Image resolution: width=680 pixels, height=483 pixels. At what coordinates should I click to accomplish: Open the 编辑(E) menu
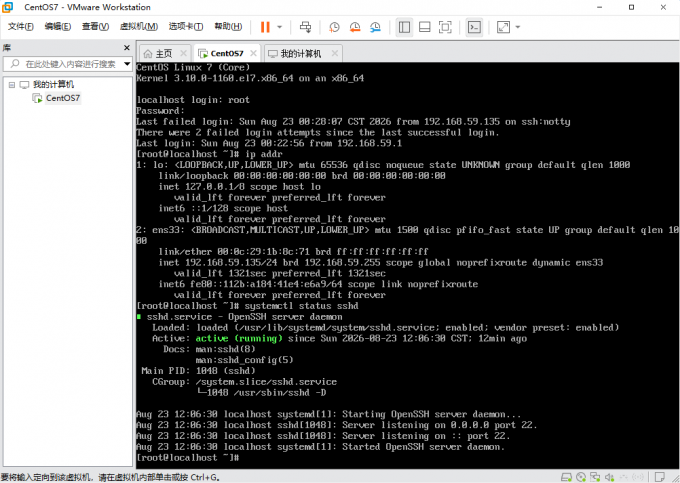[x=58, y=26]
